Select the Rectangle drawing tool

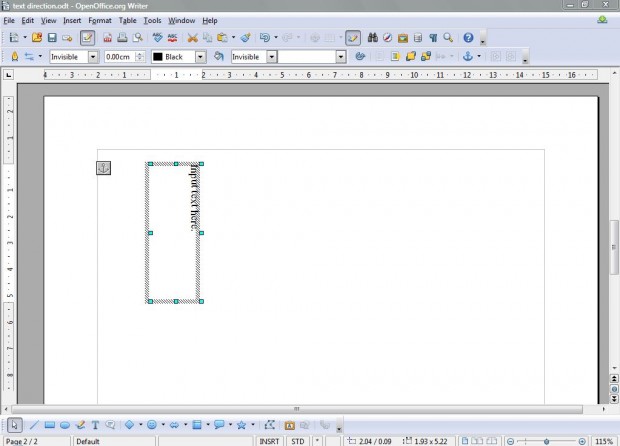49,425
